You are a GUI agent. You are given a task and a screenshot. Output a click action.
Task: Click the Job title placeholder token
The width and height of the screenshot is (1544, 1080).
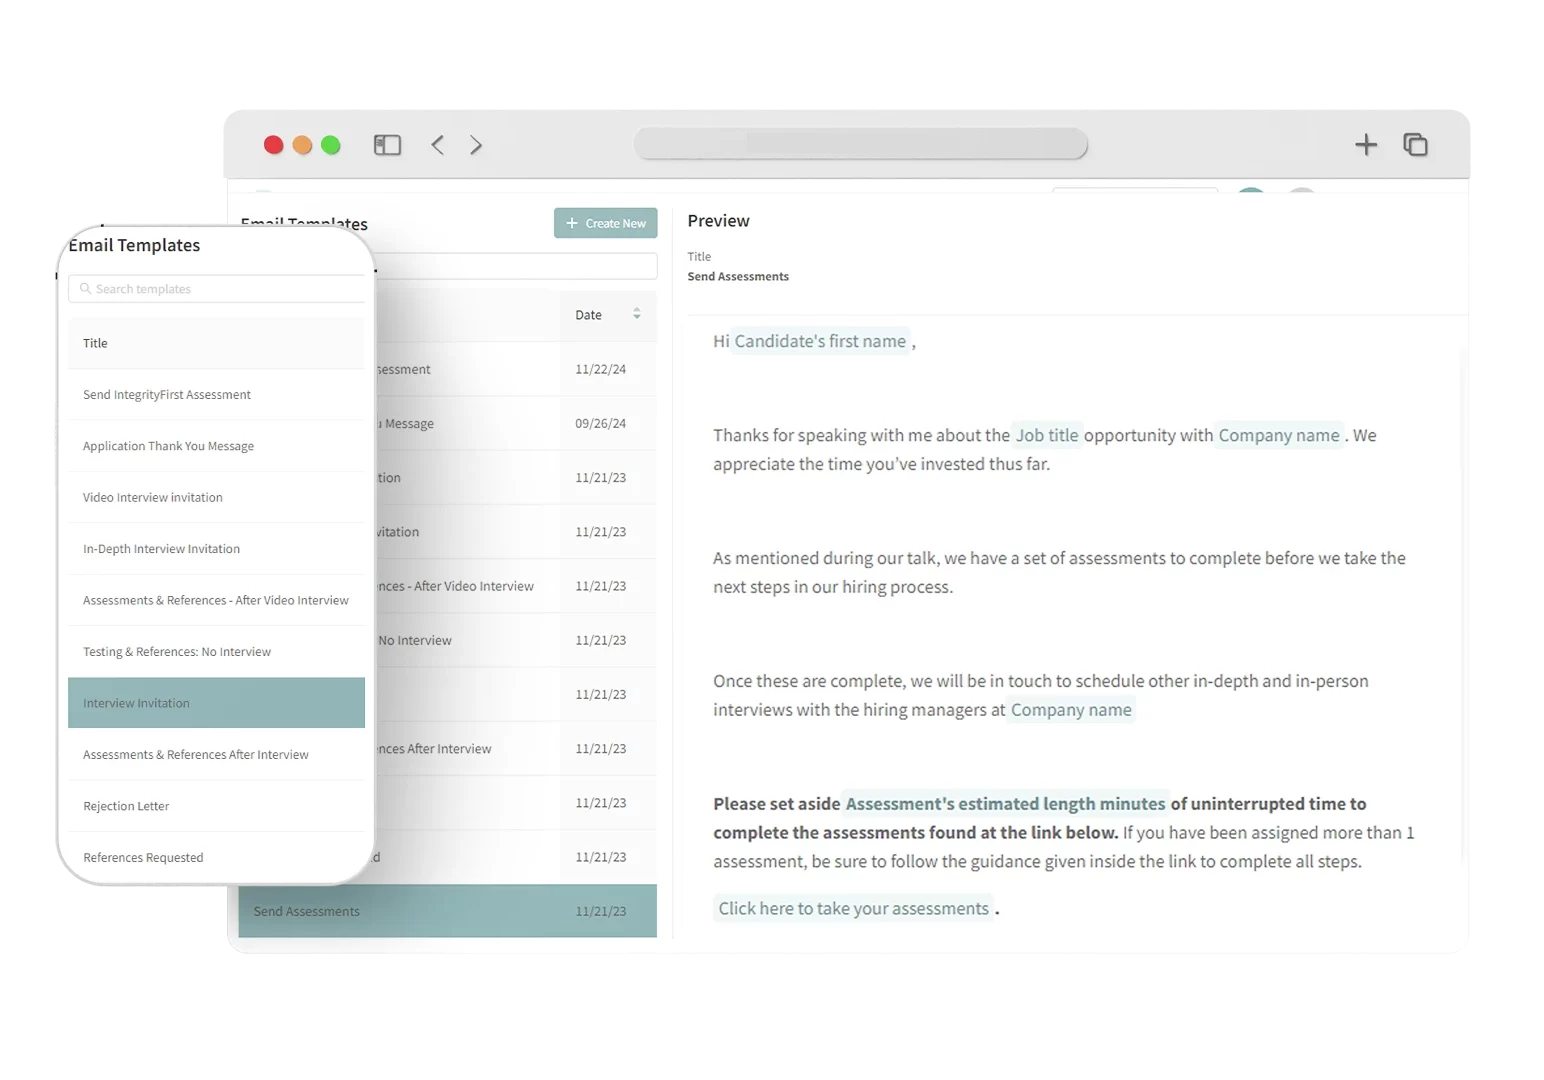pyautogui.click(x=1046, y=435)
